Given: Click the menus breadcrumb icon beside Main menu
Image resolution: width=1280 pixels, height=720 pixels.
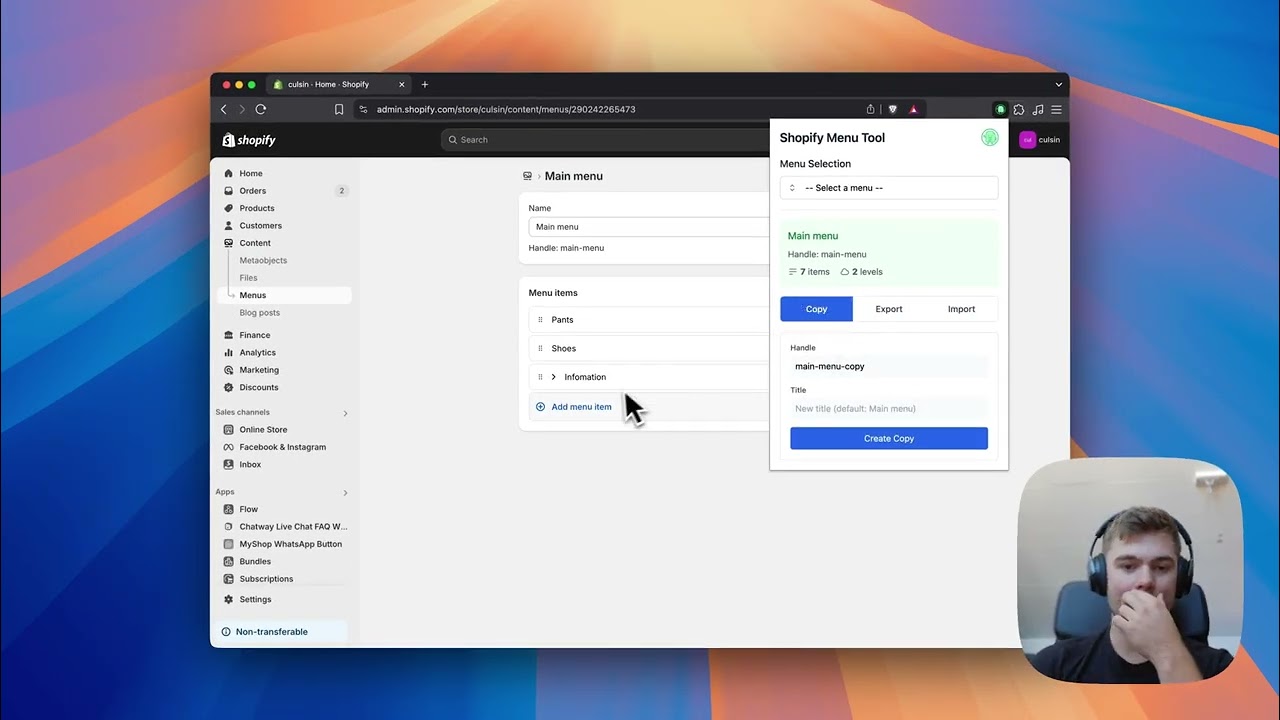Looking at the screenshot, I should (527, 176).
